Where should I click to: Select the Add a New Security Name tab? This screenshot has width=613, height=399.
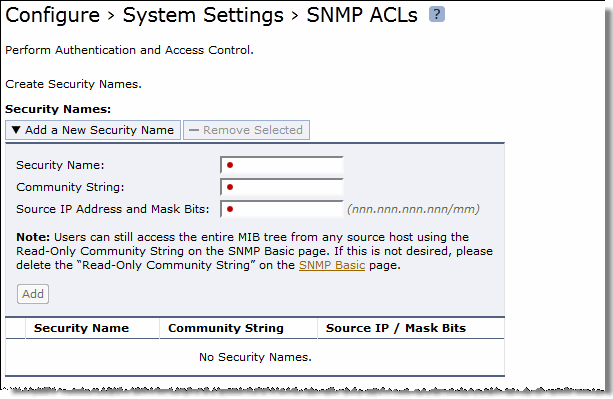[x=93, y=130]
